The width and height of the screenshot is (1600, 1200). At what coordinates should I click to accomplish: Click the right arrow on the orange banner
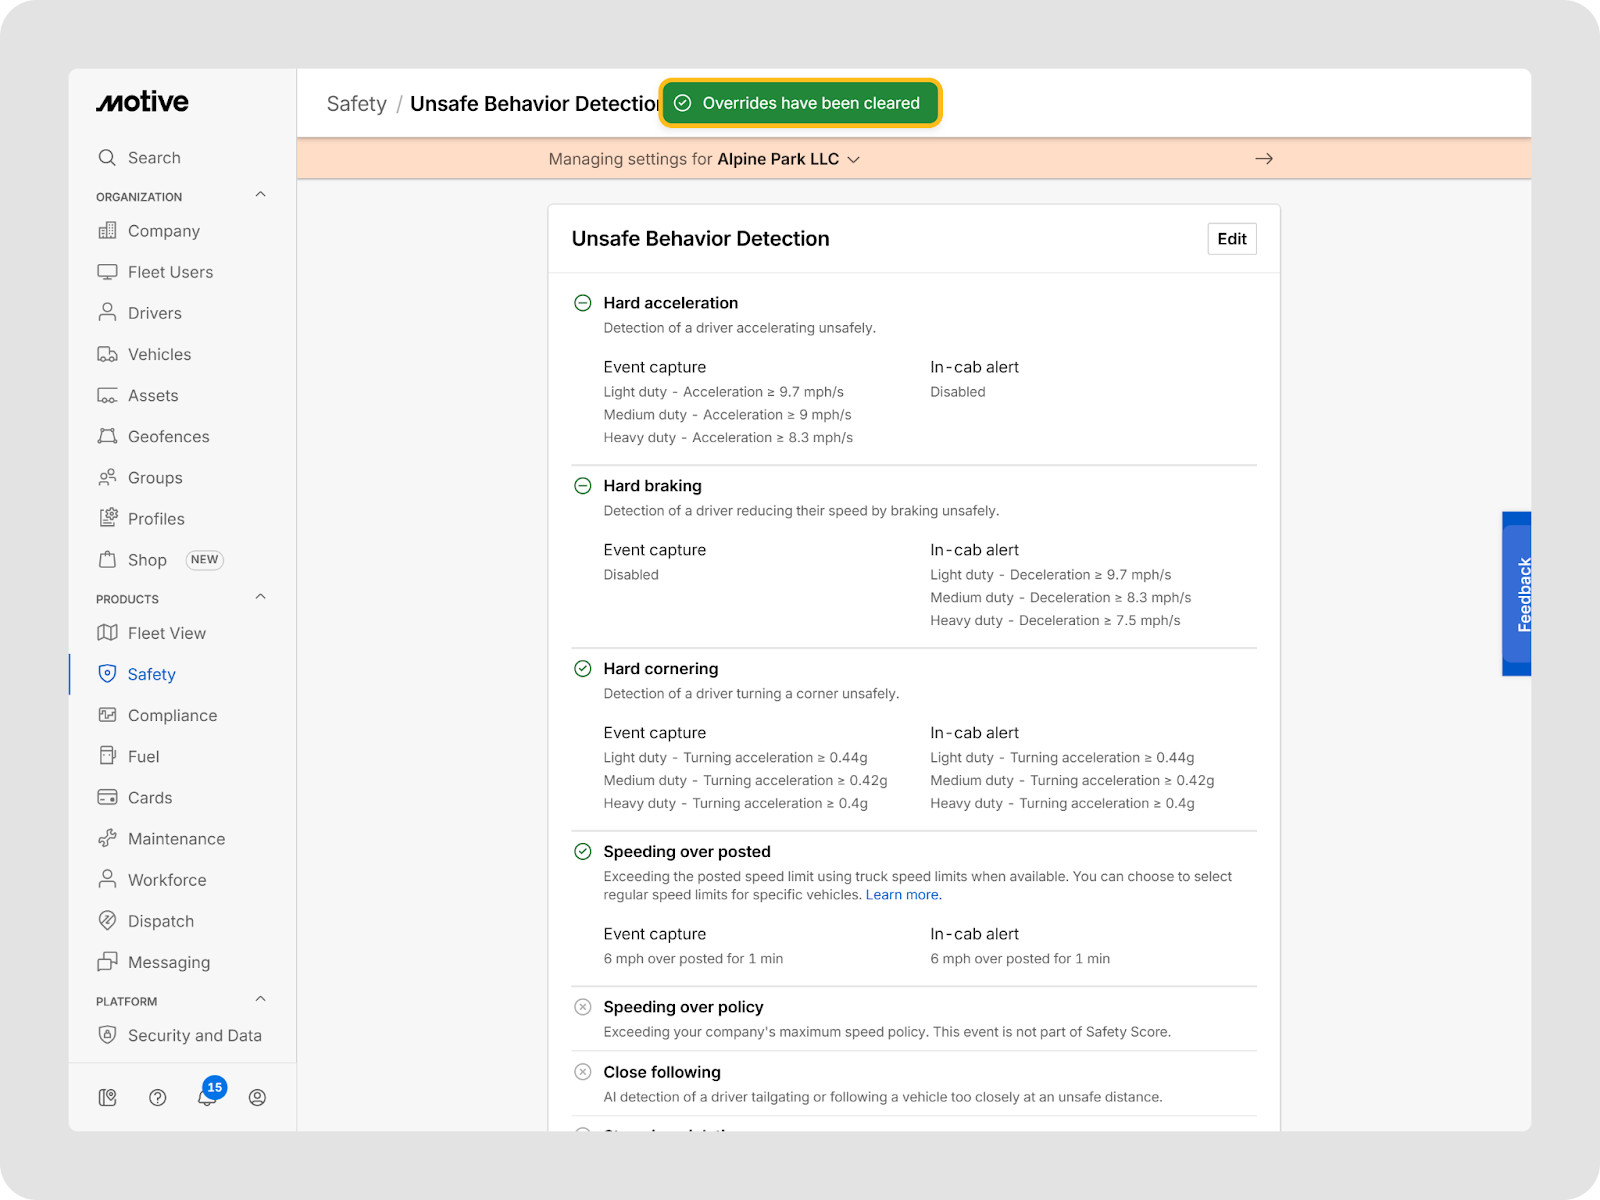coord(1264,159)
